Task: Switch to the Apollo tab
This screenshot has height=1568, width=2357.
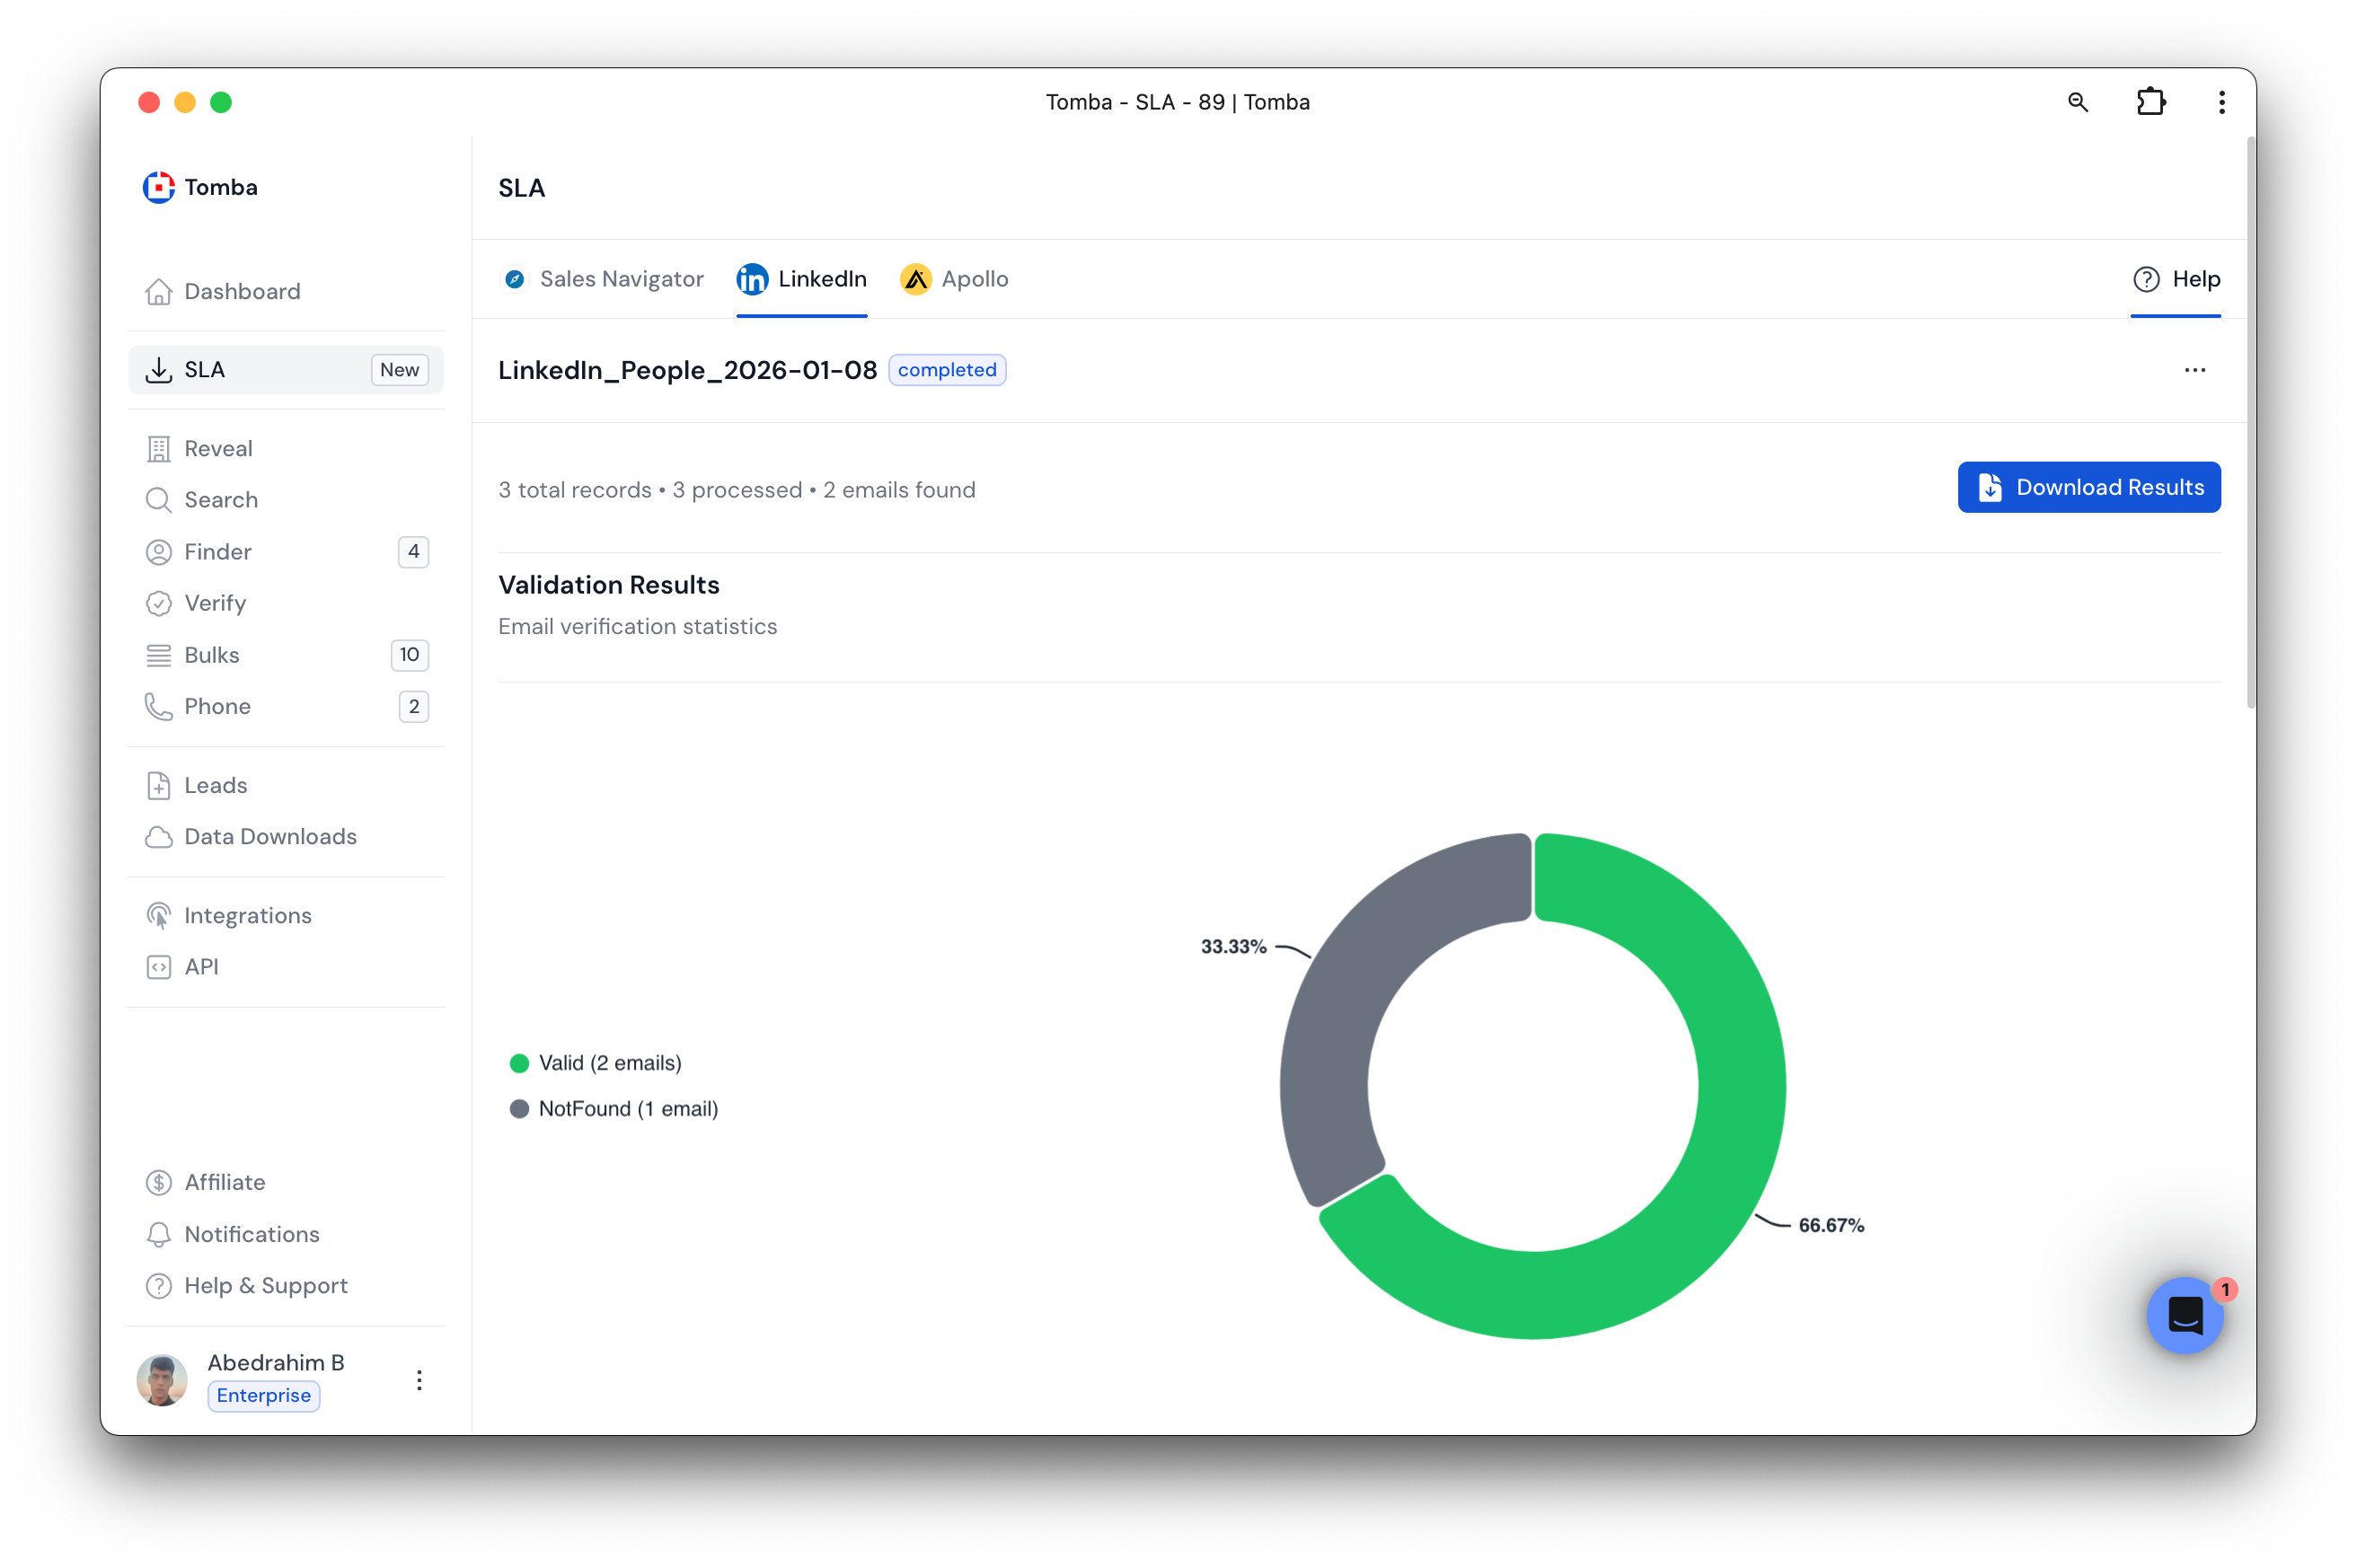Action: tap(954, 279)
